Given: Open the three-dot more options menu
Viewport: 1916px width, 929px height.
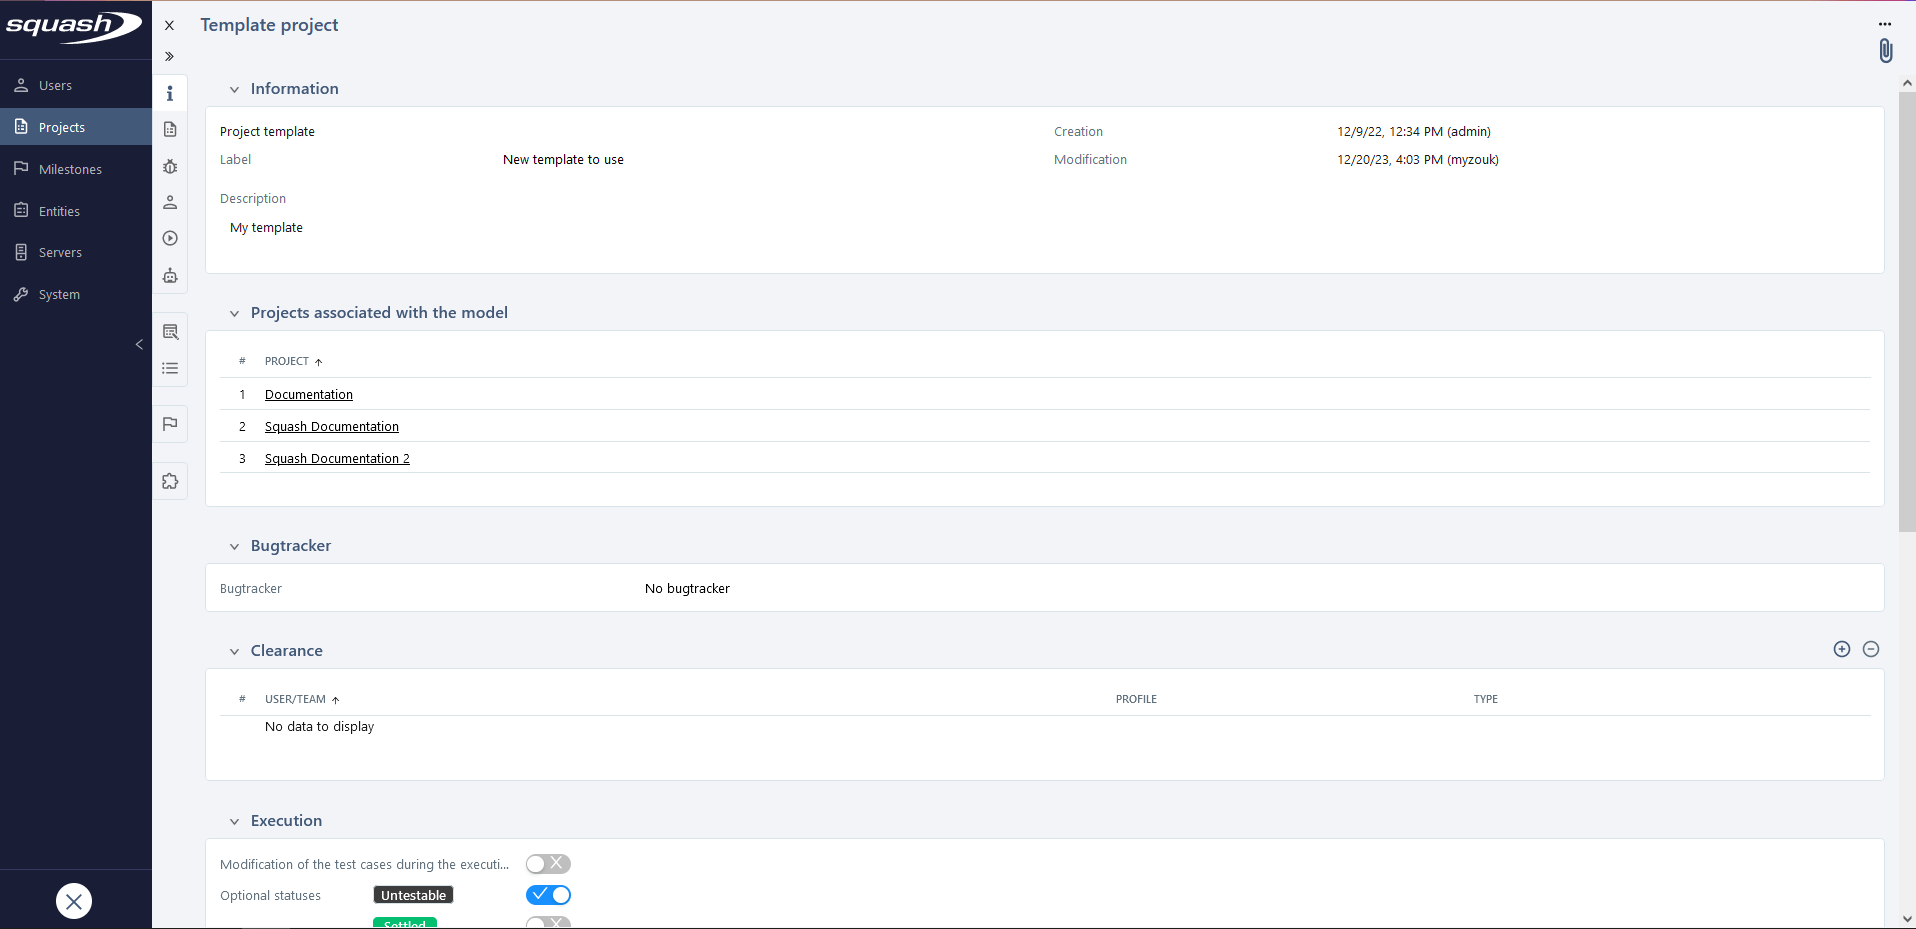Looking at the screenshot, I should [1885, 24].
